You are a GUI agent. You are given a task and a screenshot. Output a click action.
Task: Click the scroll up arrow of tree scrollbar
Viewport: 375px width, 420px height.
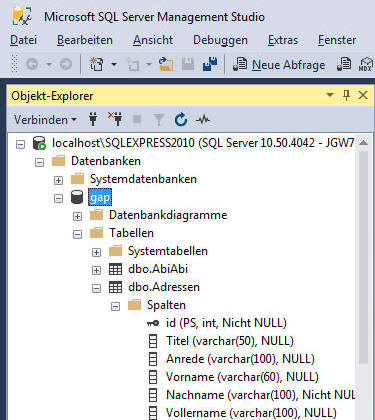(x=363, y=143)
